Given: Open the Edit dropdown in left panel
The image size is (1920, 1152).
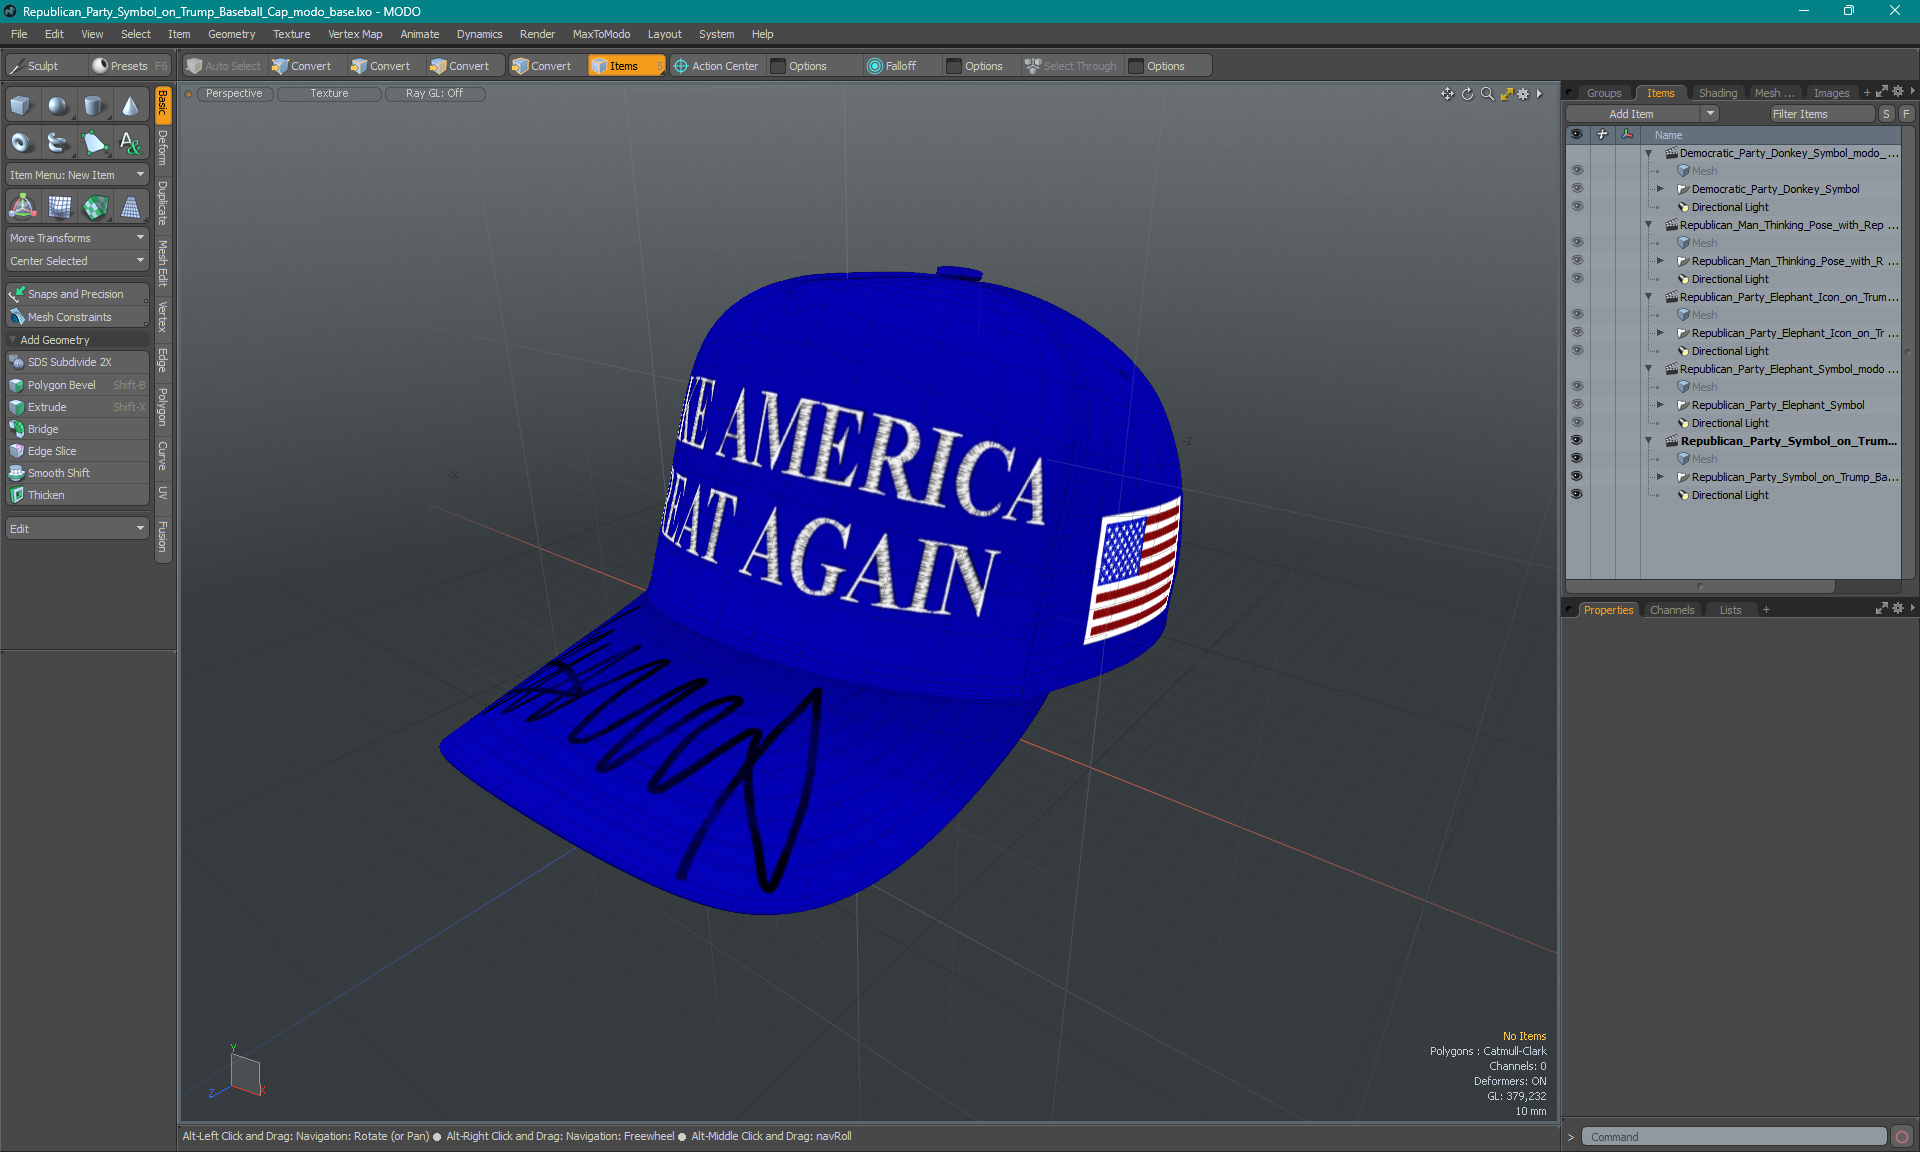Looking at the screenshot, I should point(77,529).
